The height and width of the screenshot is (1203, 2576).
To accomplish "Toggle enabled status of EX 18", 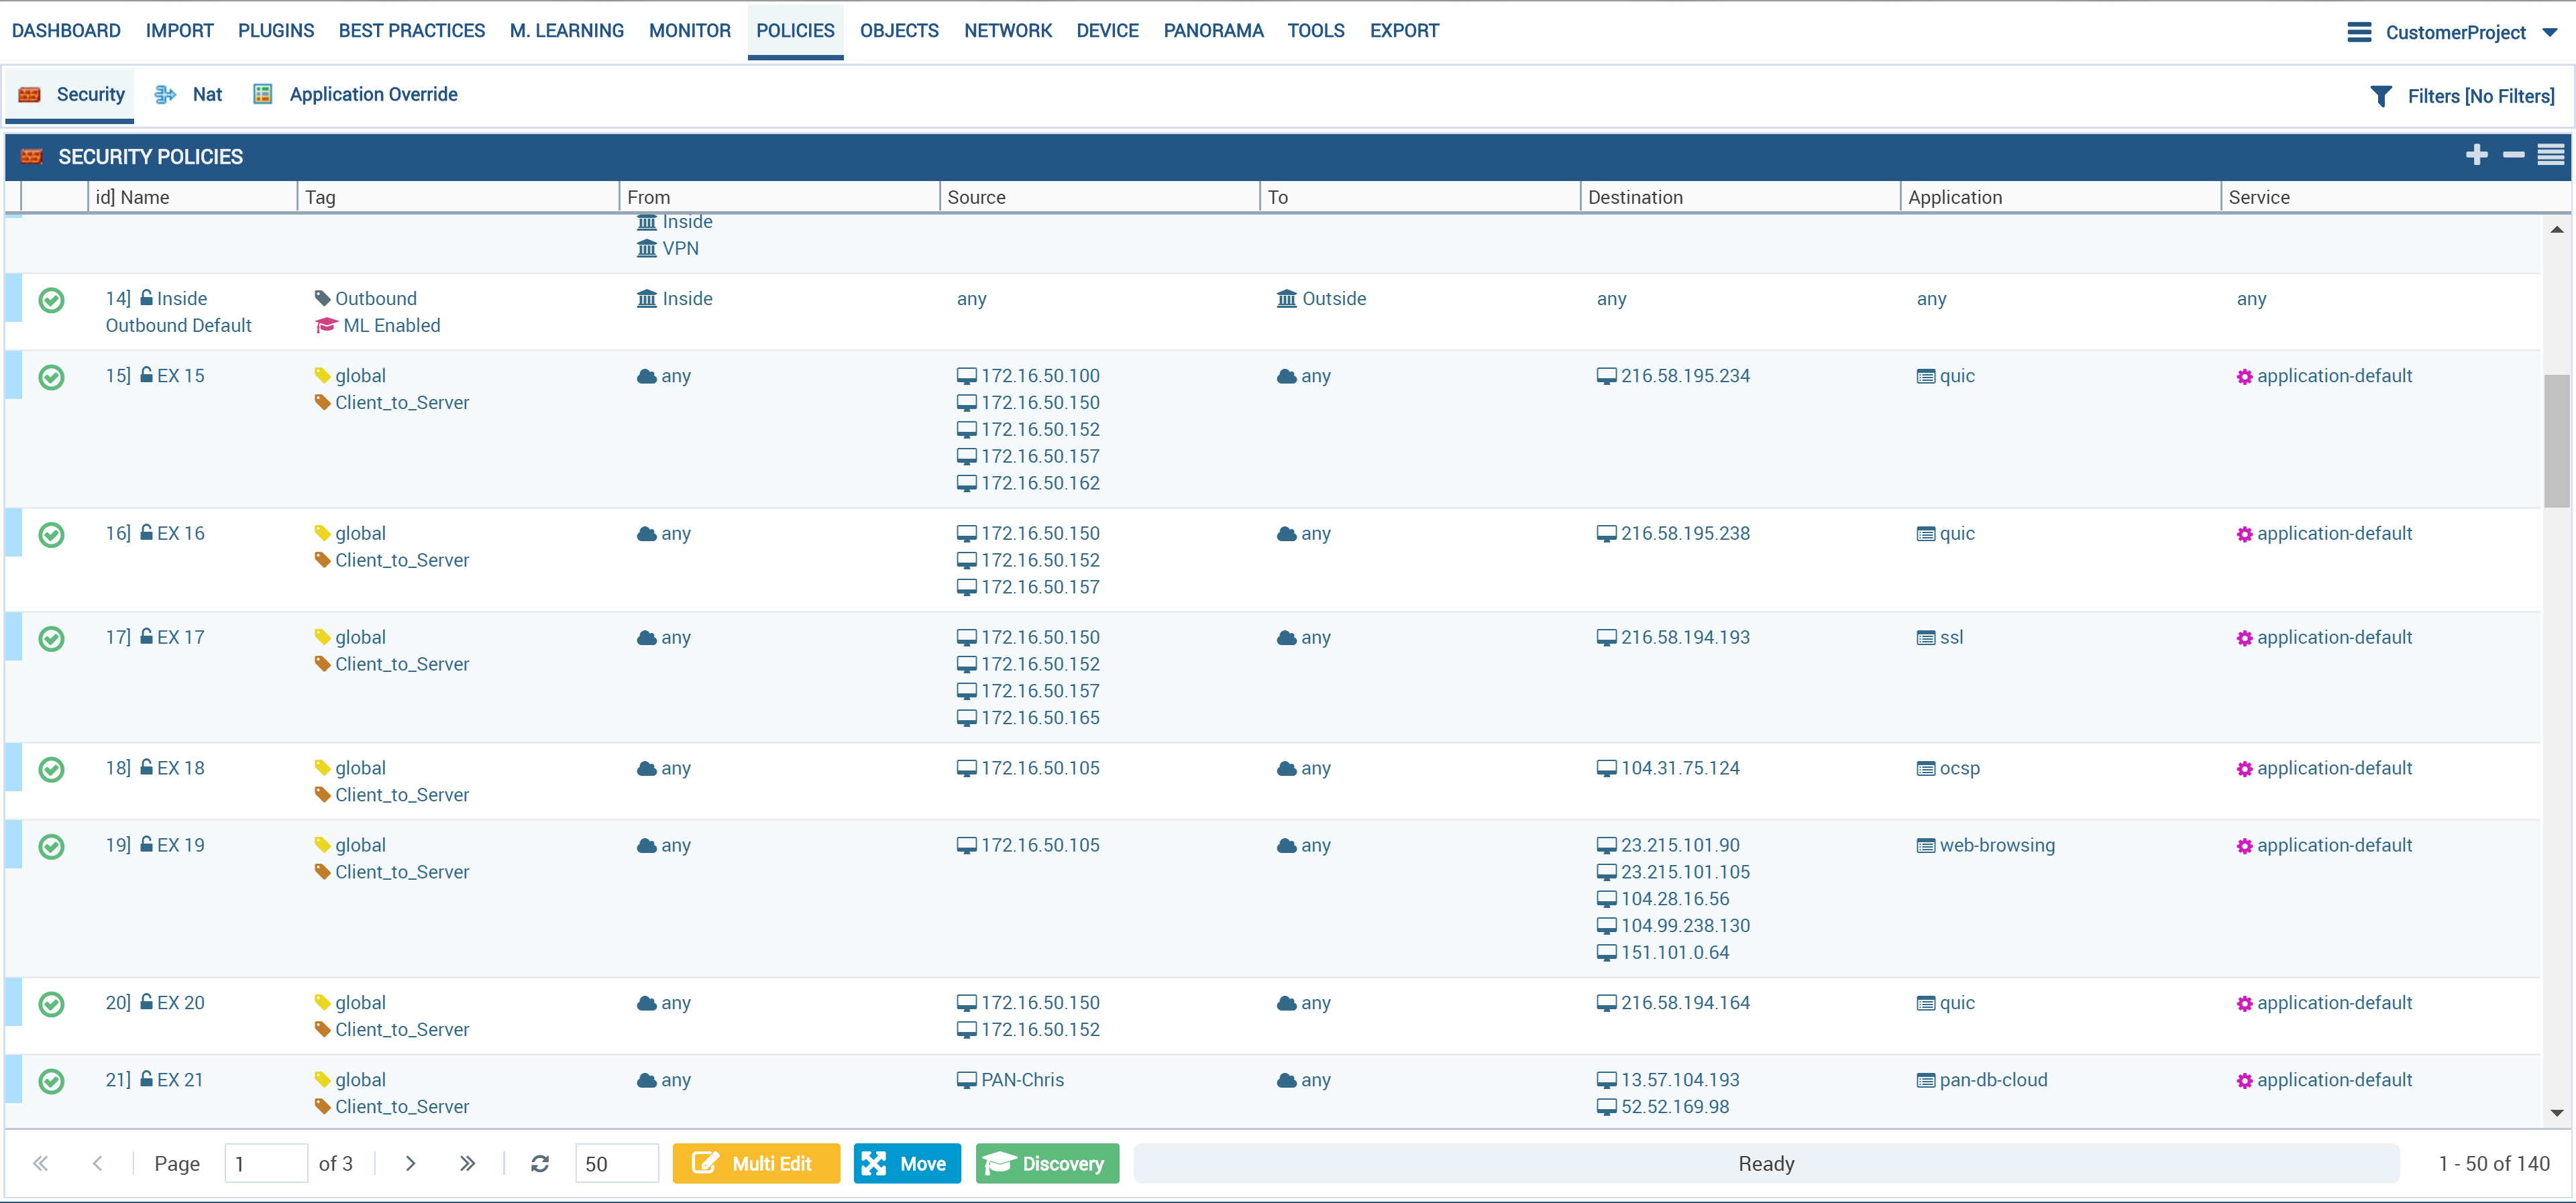I will click(51, 770).
